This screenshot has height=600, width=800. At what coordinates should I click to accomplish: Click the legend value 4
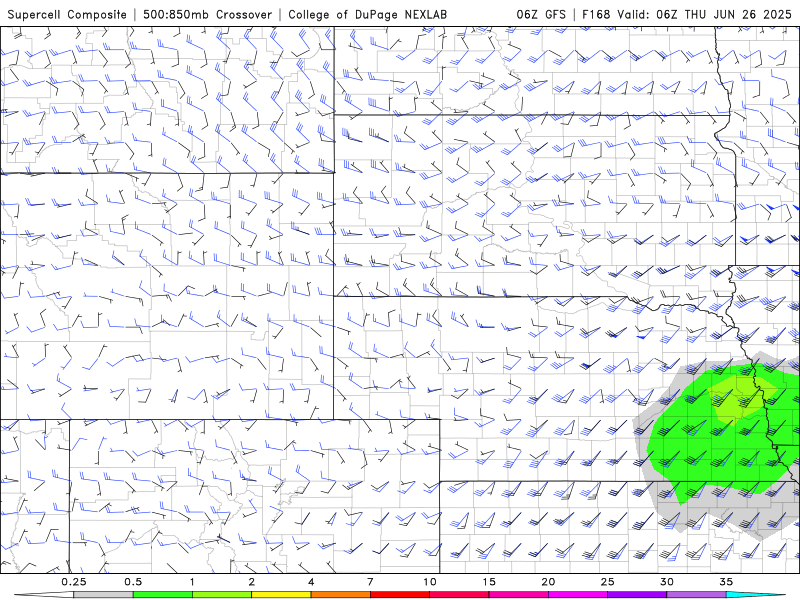(311, 582)
